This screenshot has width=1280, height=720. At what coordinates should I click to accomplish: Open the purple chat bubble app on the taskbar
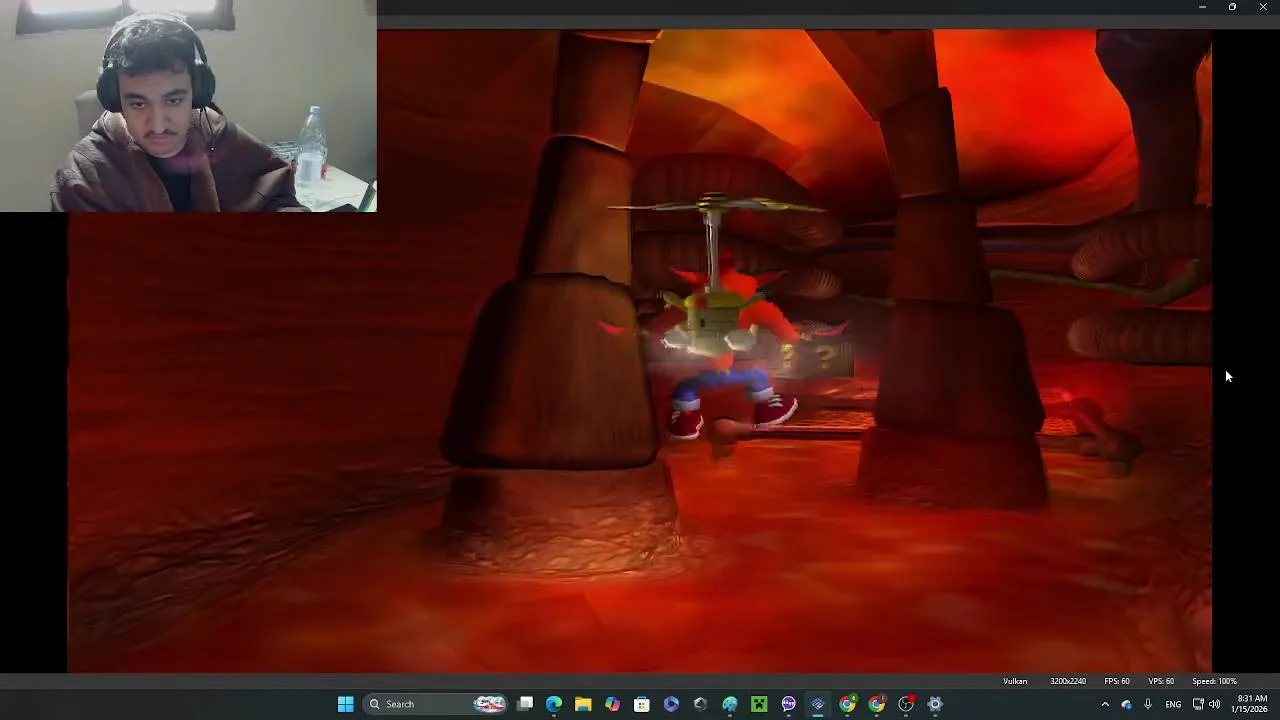coord(788,704)
